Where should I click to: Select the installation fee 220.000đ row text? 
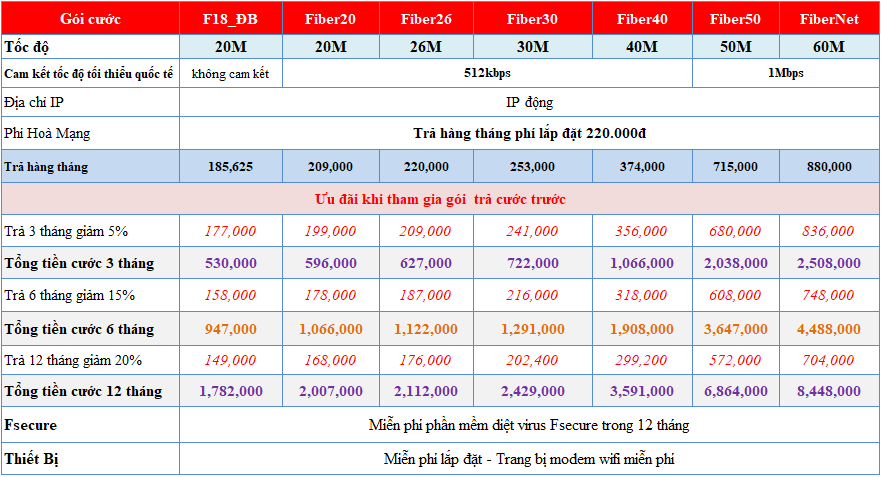[x=529, y=133]
